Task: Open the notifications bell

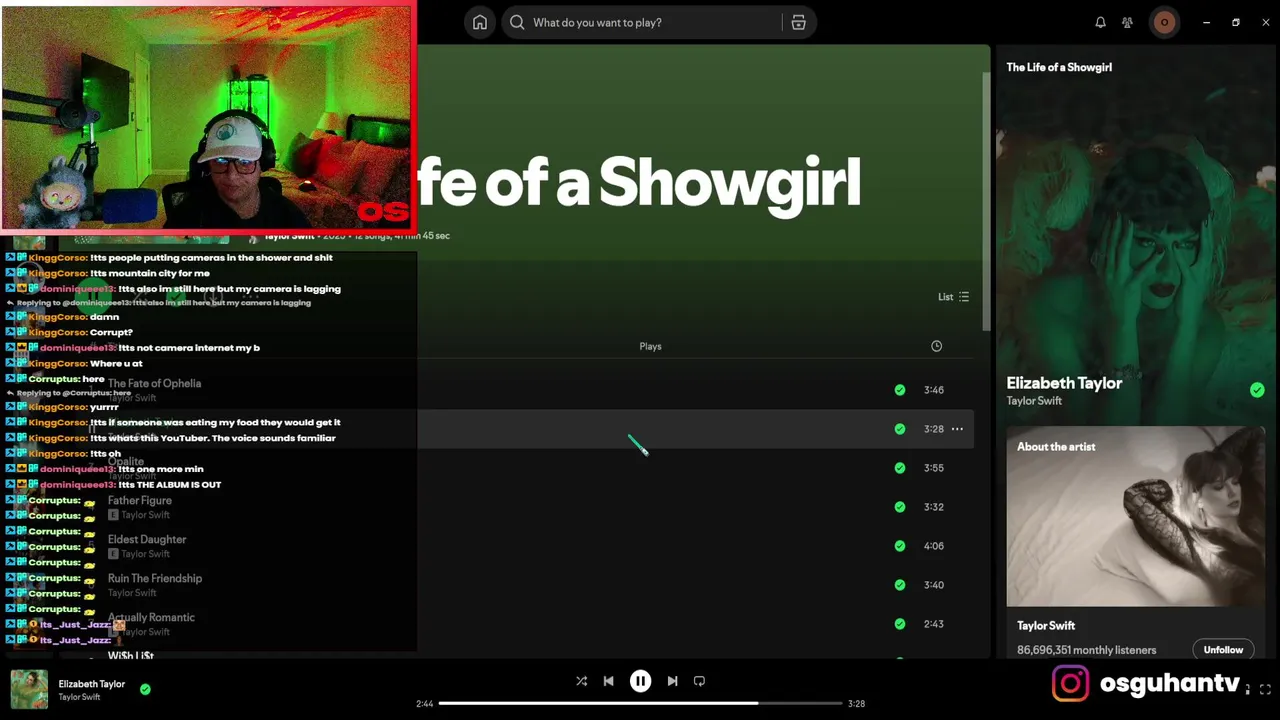Action: [x=1100, y=22]
